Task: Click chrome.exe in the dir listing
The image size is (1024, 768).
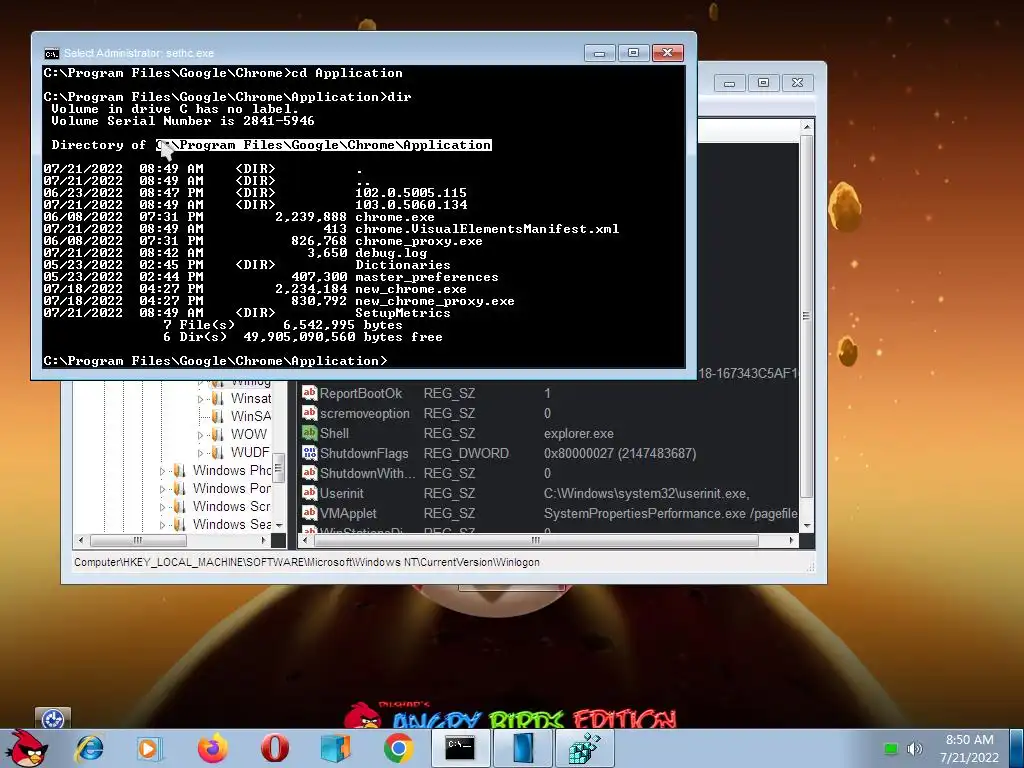Action: pyautogui.click(x=394, y=217)
